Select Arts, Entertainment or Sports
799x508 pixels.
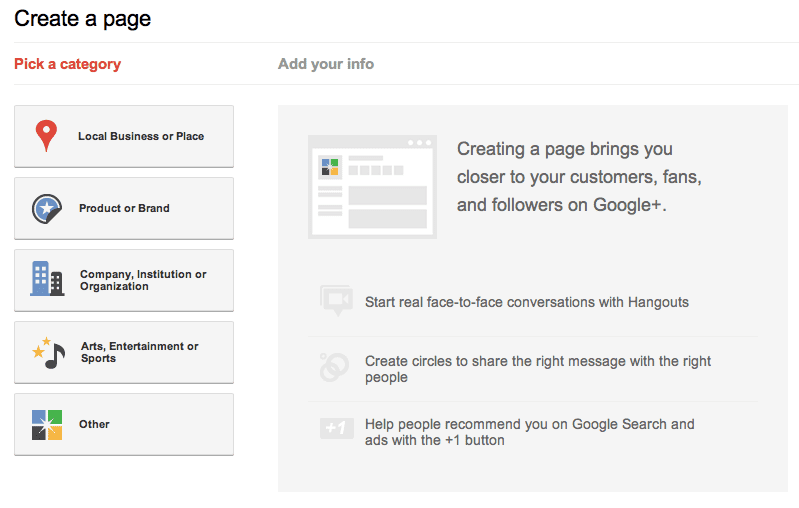(124, 352)
